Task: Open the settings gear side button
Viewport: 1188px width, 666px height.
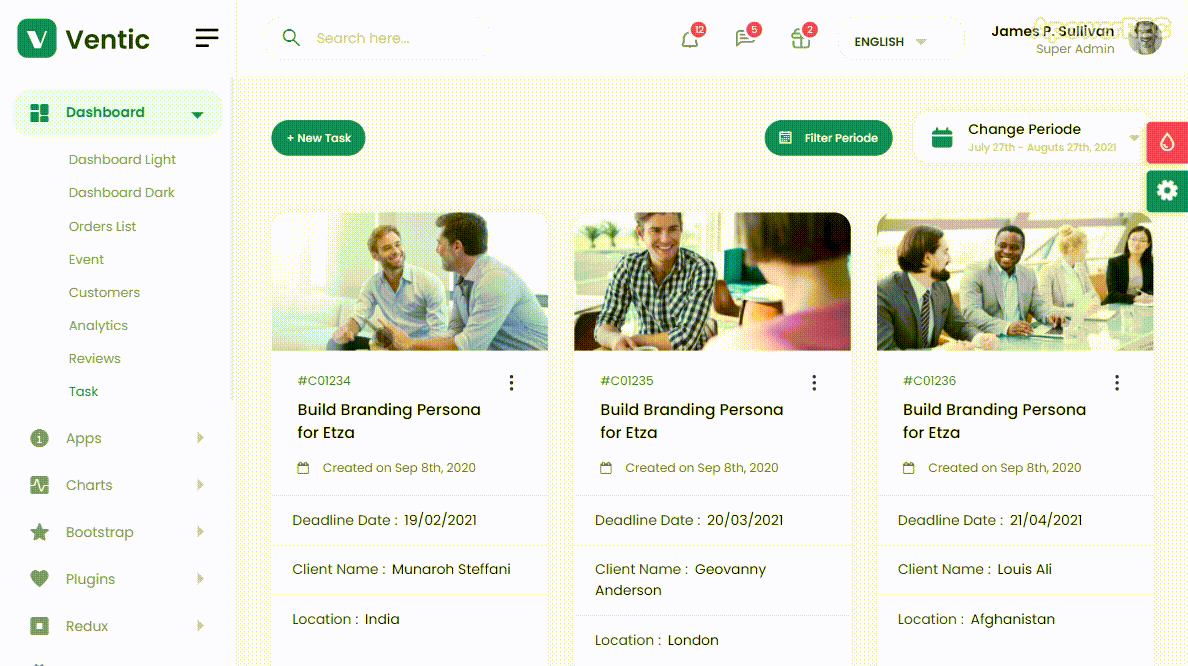Action: point(1167,191)
